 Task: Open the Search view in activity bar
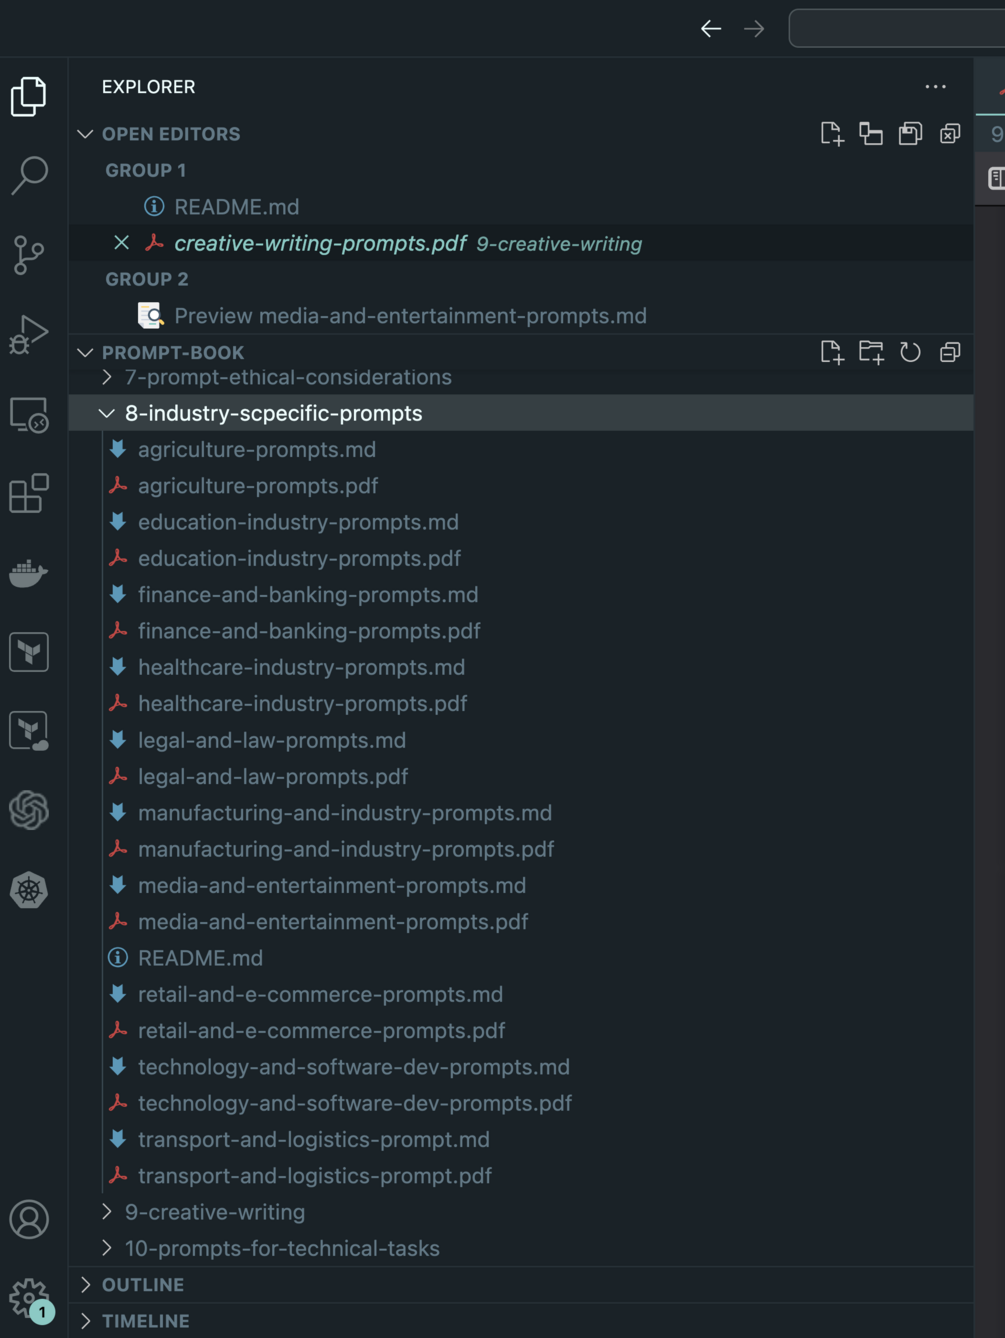[x=29, y=175]
